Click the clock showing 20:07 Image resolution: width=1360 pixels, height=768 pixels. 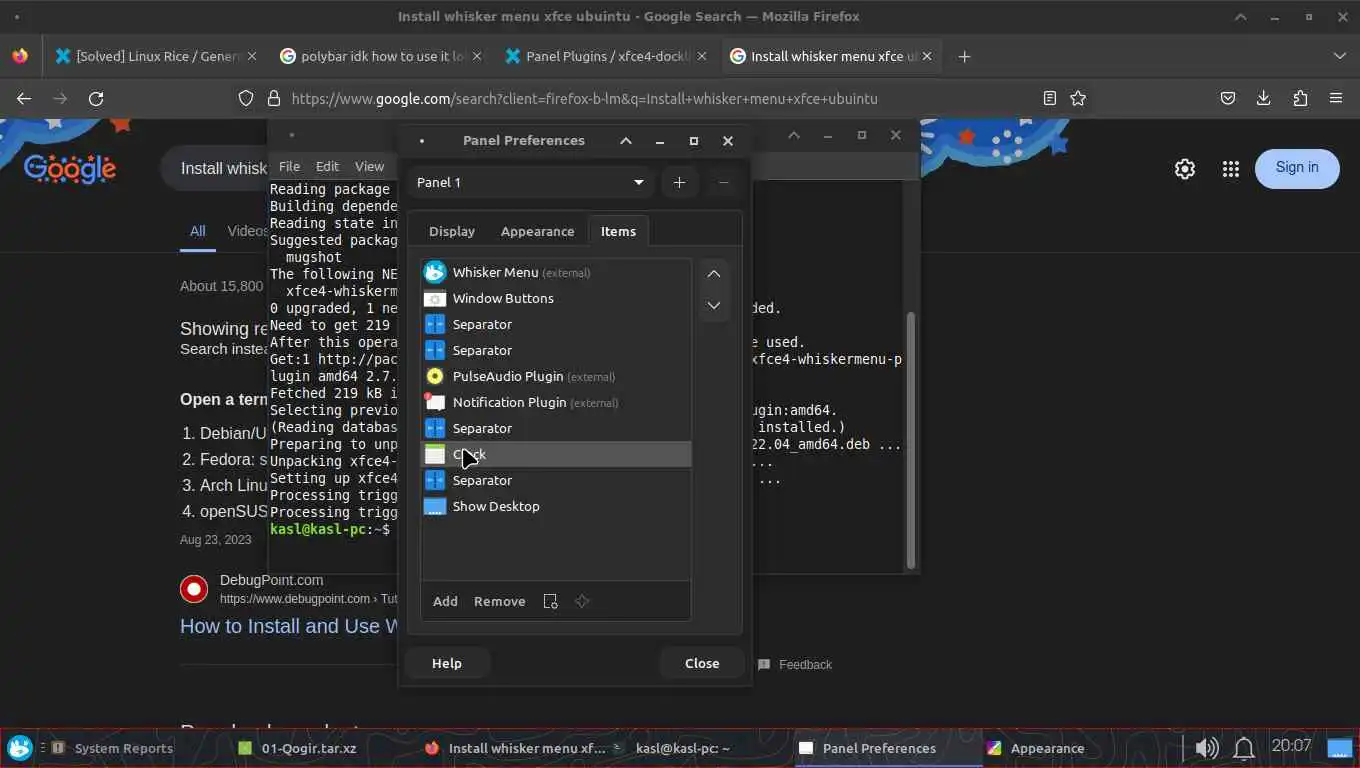click(1291, 746)
